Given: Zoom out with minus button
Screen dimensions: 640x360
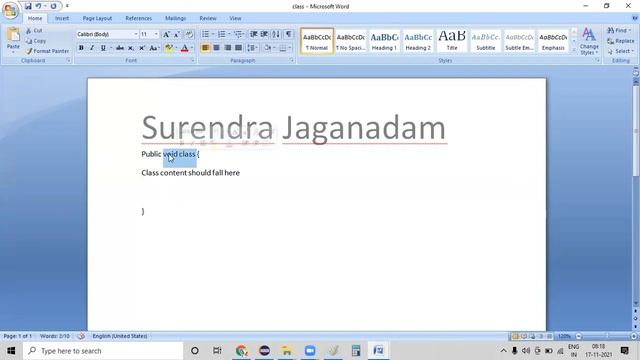Looking at the screenshot, I should 578,336.
